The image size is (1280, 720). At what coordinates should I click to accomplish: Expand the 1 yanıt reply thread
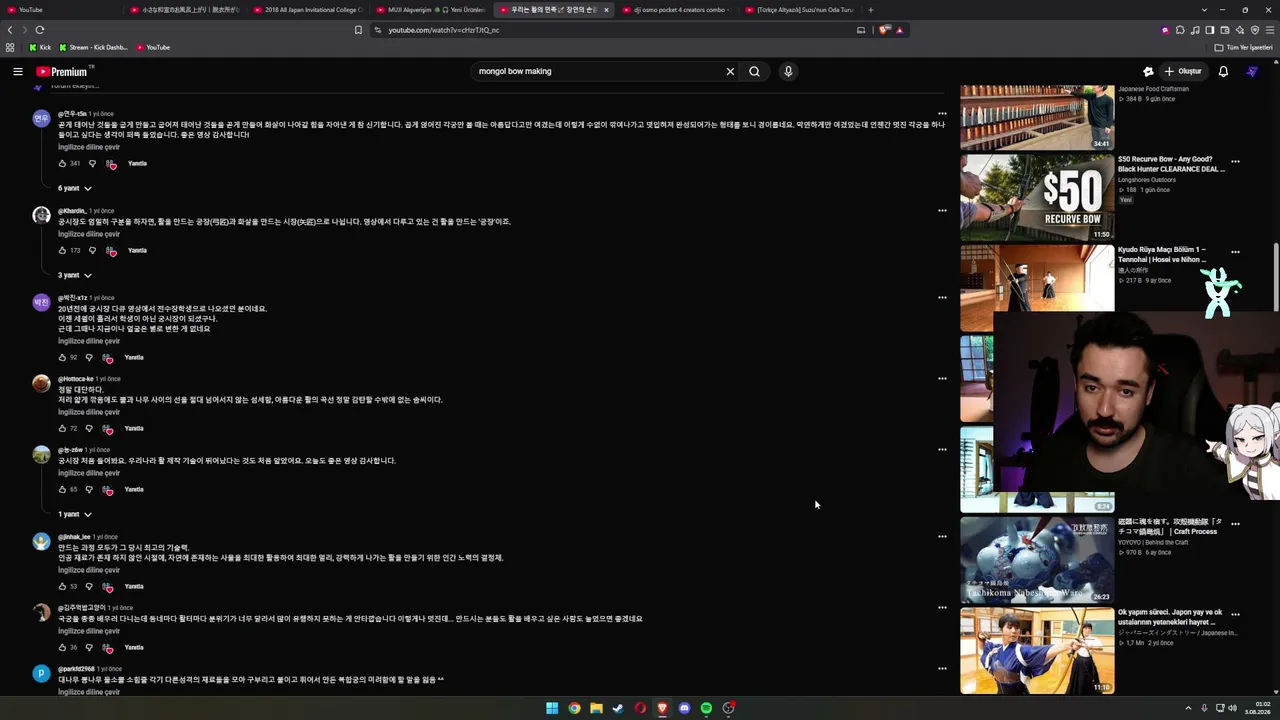point(75,514)
